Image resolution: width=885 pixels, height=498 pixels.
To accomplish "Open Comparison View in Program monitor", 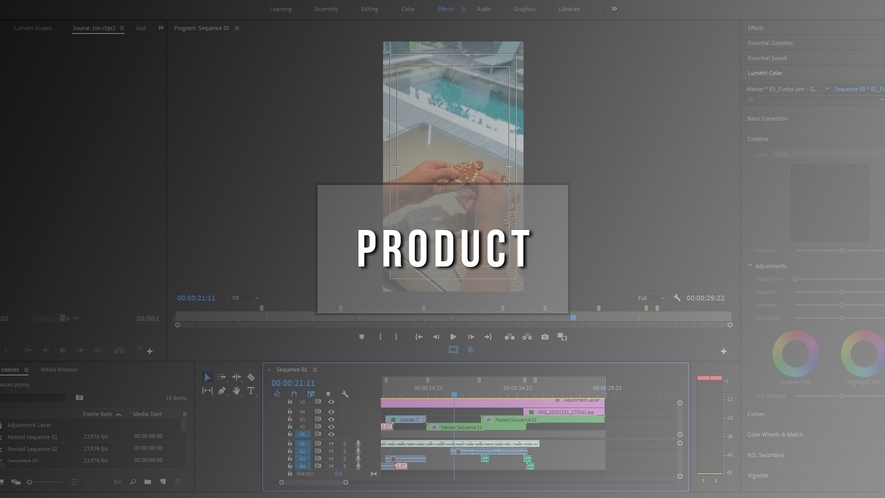I will [x=562, y=337].
